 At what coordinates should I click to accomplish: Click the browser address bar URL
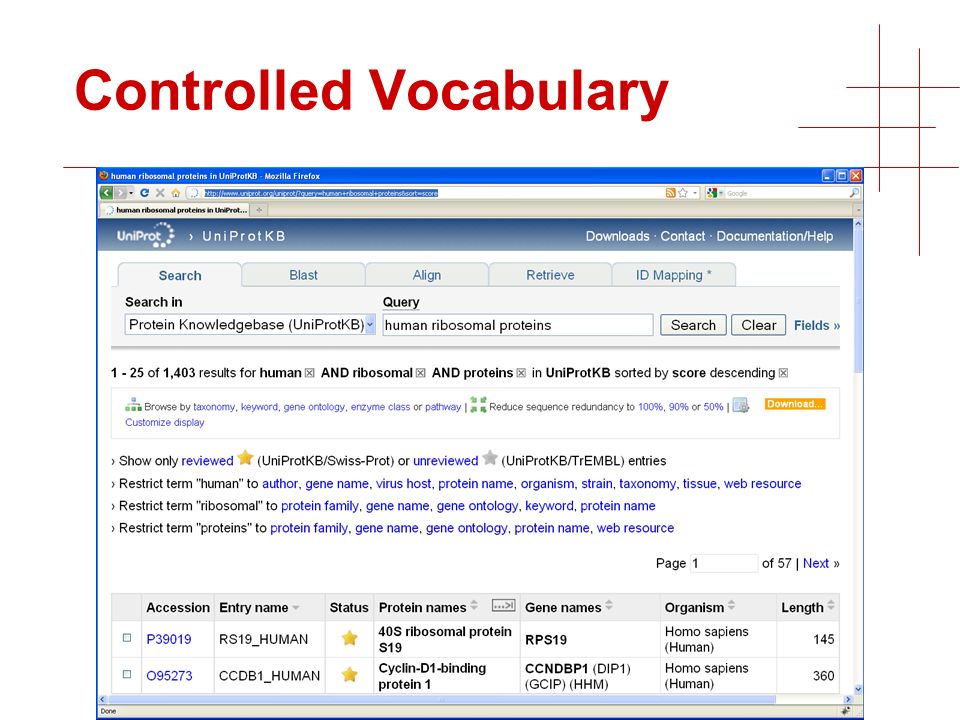click(x=321, y=193)
